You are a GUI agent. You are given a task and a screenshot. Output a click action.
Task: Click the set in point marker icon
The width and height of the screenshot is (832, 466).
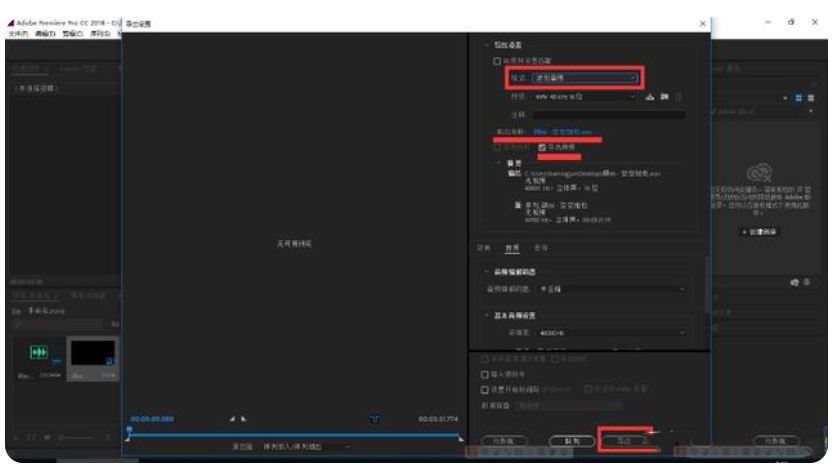tap(231, 419)
